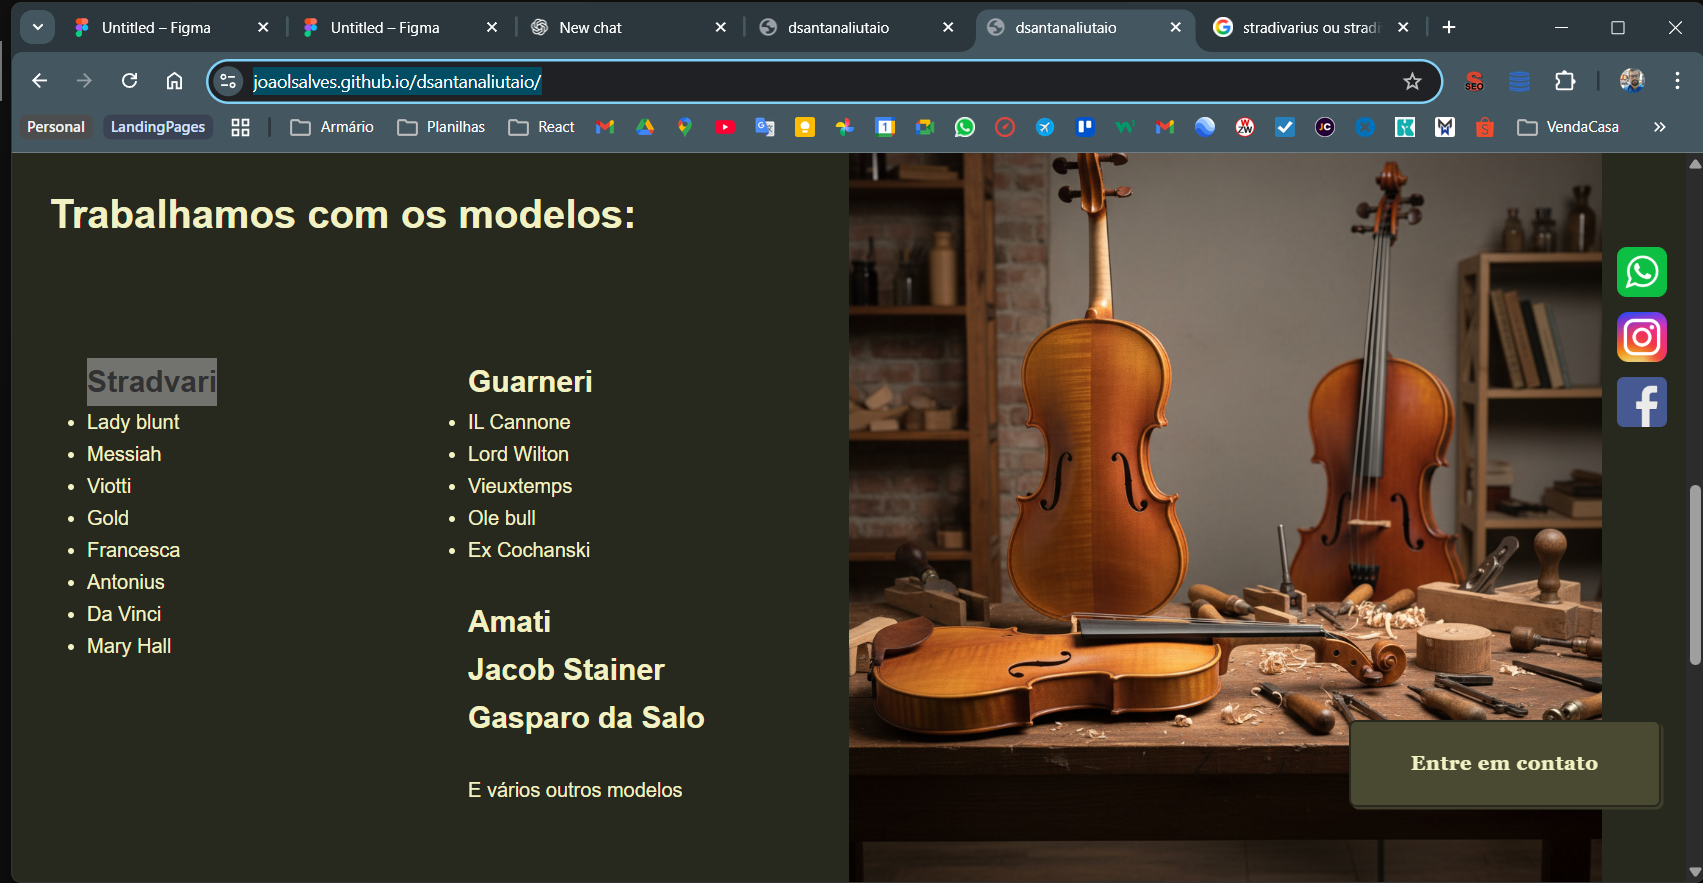The image size is (1703, 883).
Task: Go forward with the browser forward arrow
Action: click(84, 81)
